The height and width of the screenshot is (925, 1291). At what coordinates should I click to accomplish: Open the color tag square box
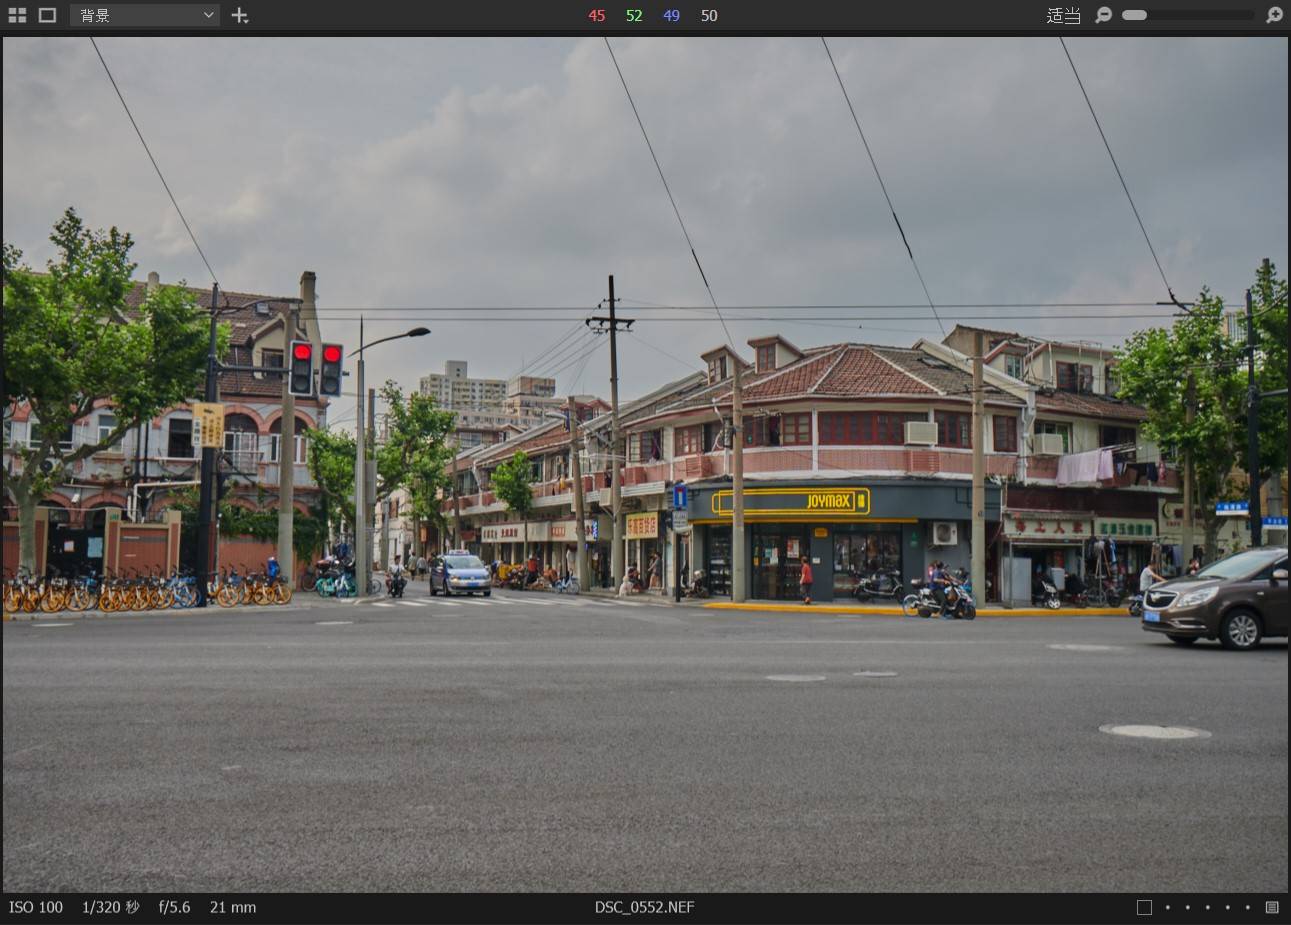point(1144,907)
